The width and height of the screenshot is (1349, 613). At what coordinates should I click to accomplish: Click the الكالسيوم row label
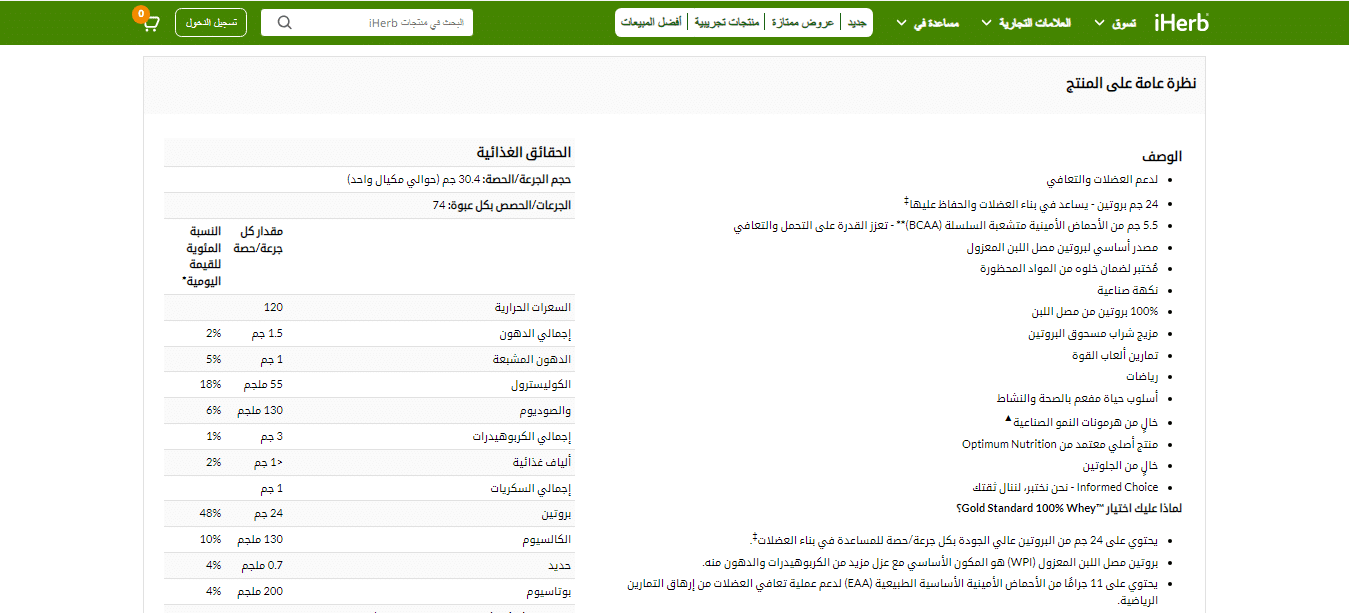pos(546,540)
